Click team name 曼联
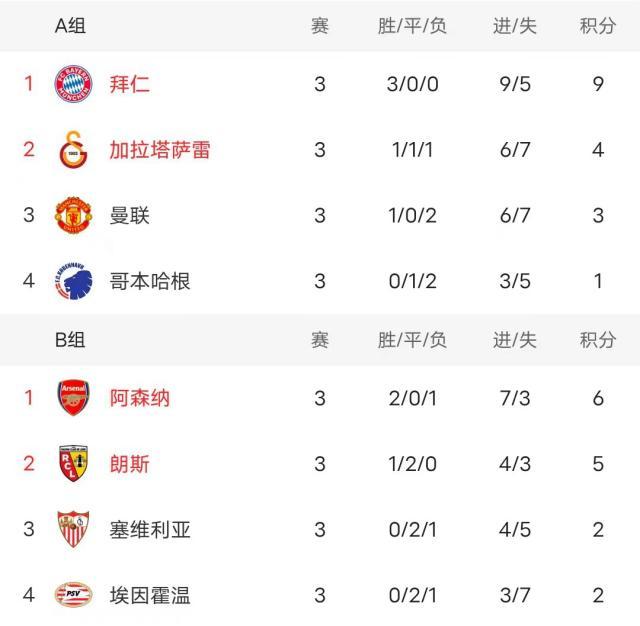640x626 pixels. coord(130,215)
